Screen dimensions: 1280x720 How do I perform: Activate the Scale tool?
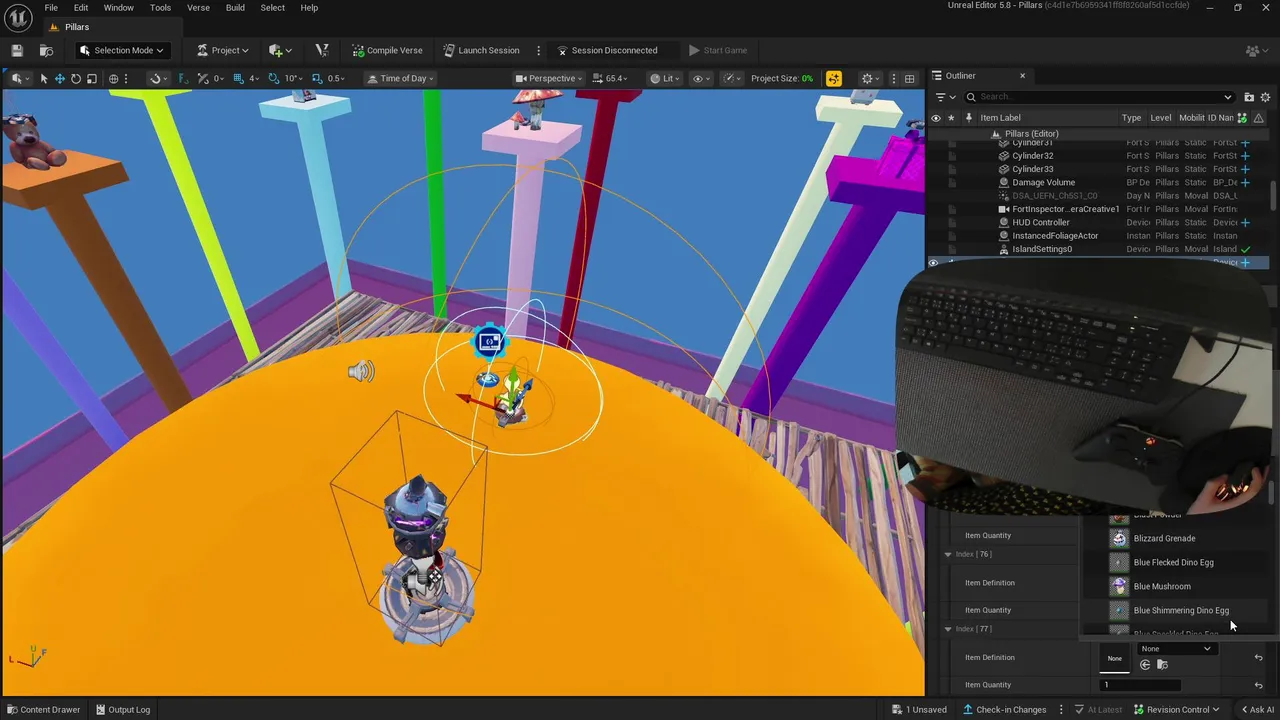coord(92,78)
